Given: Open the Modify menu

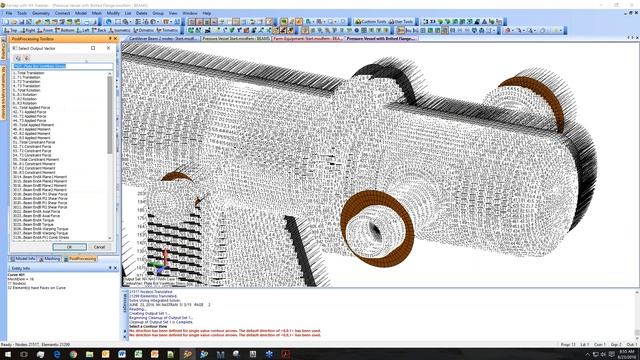Looking at the screenshot, I should coord(113,13).
